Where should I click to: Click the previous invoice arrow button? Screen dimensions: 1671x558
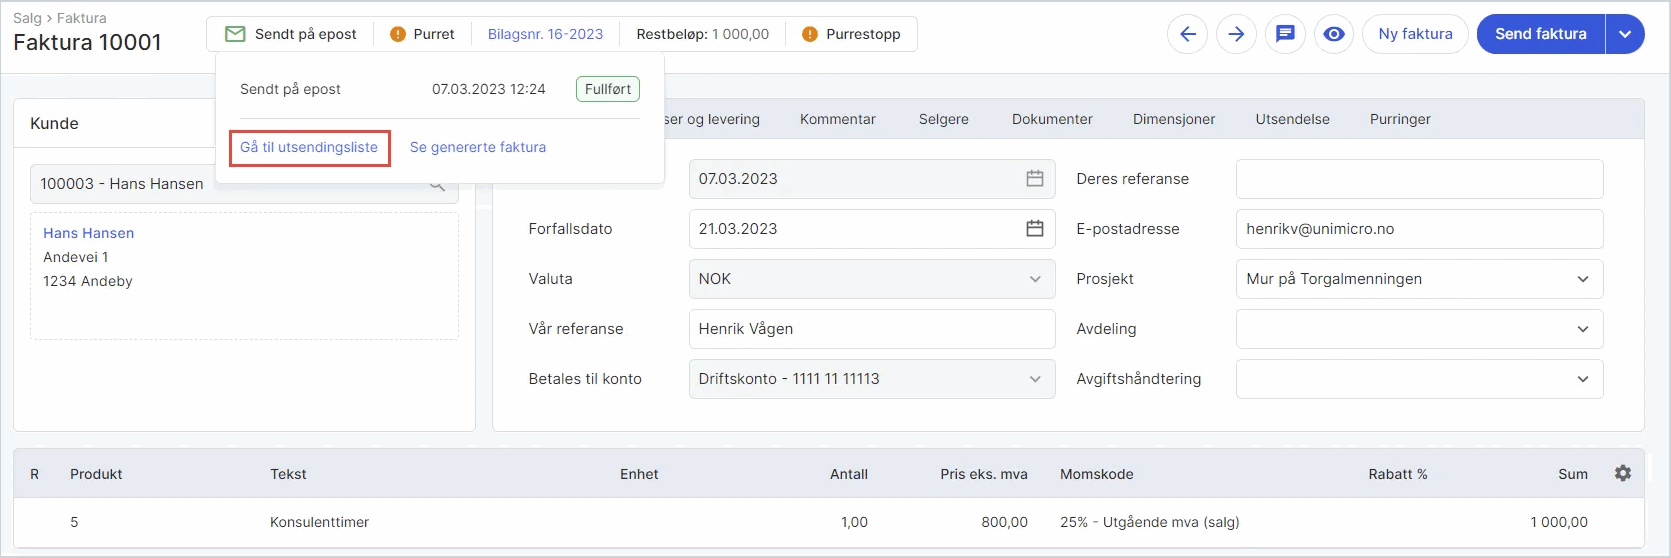(1187, 34)
